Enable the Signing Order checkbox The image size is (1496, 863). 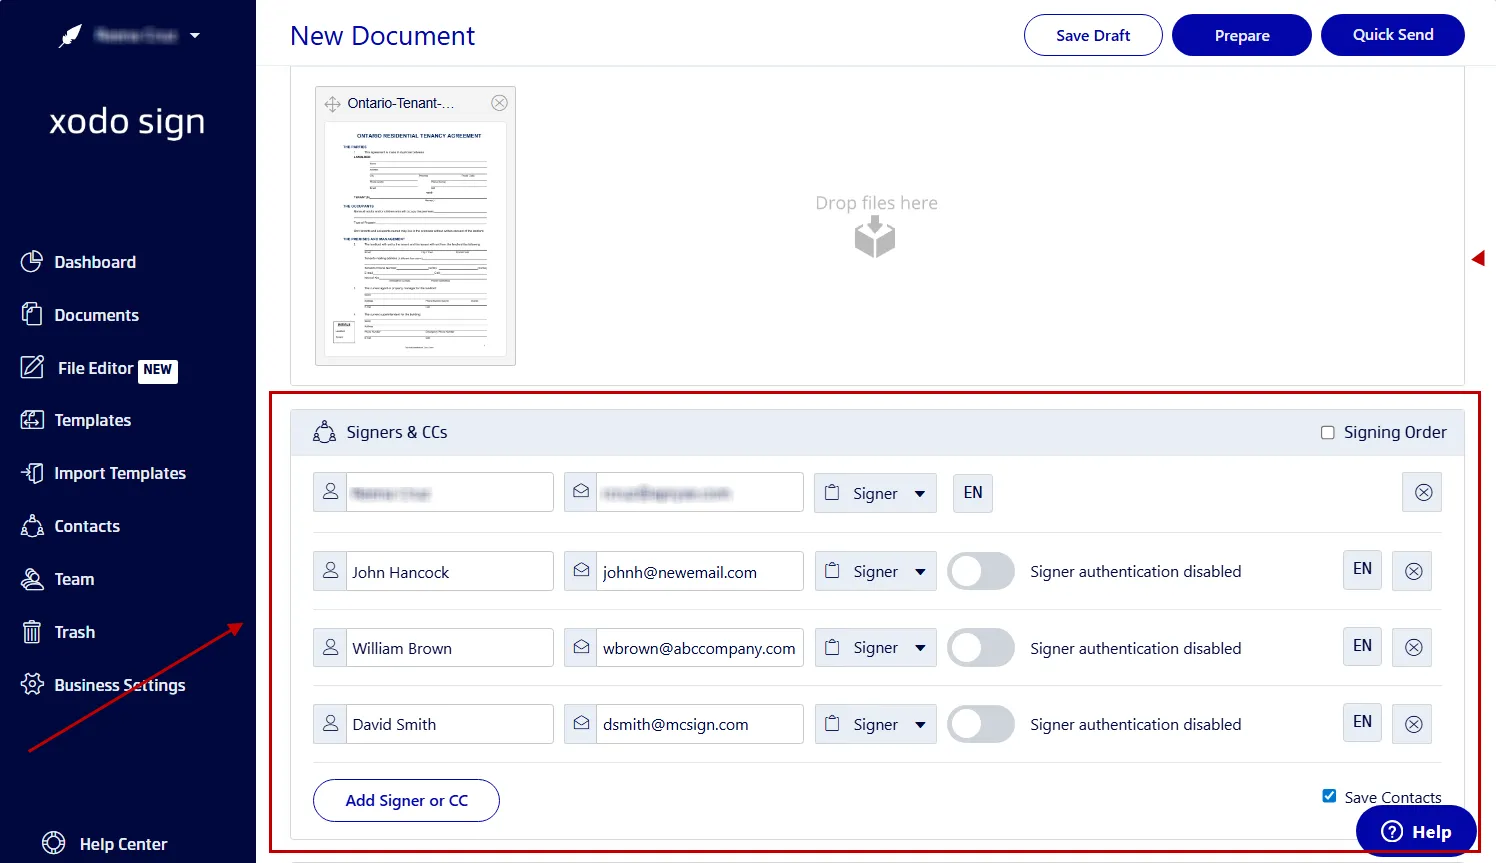[x=1328, y=433]
